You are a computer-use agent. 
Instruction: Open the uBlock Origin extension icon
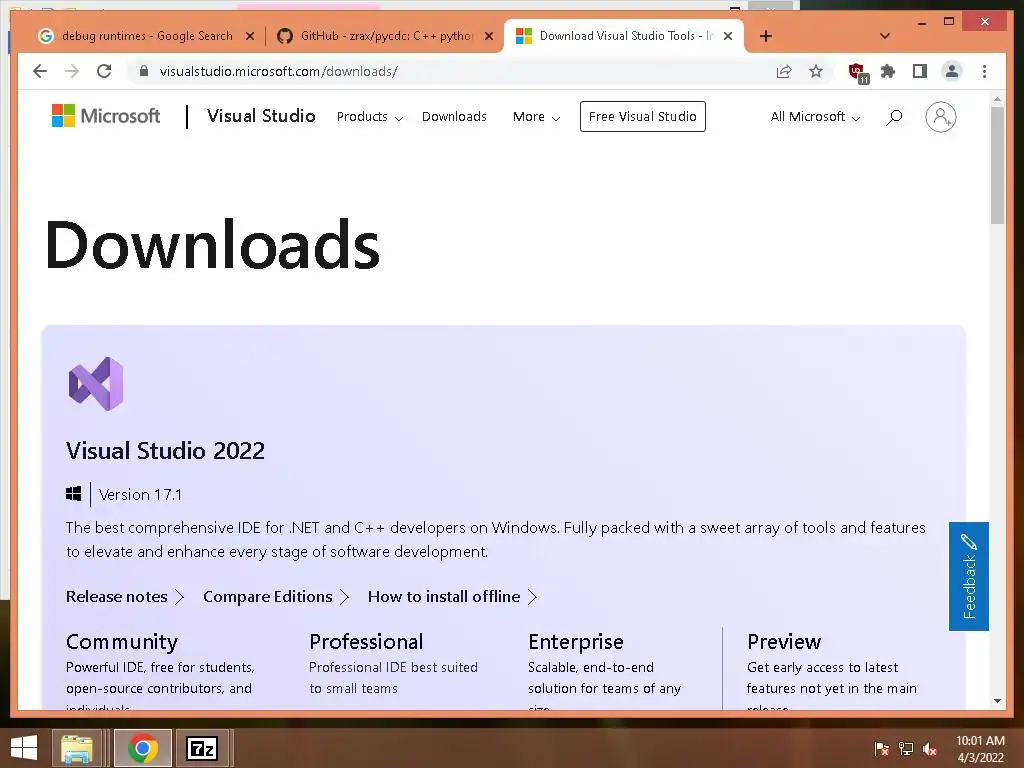click(x=857, y=72)
